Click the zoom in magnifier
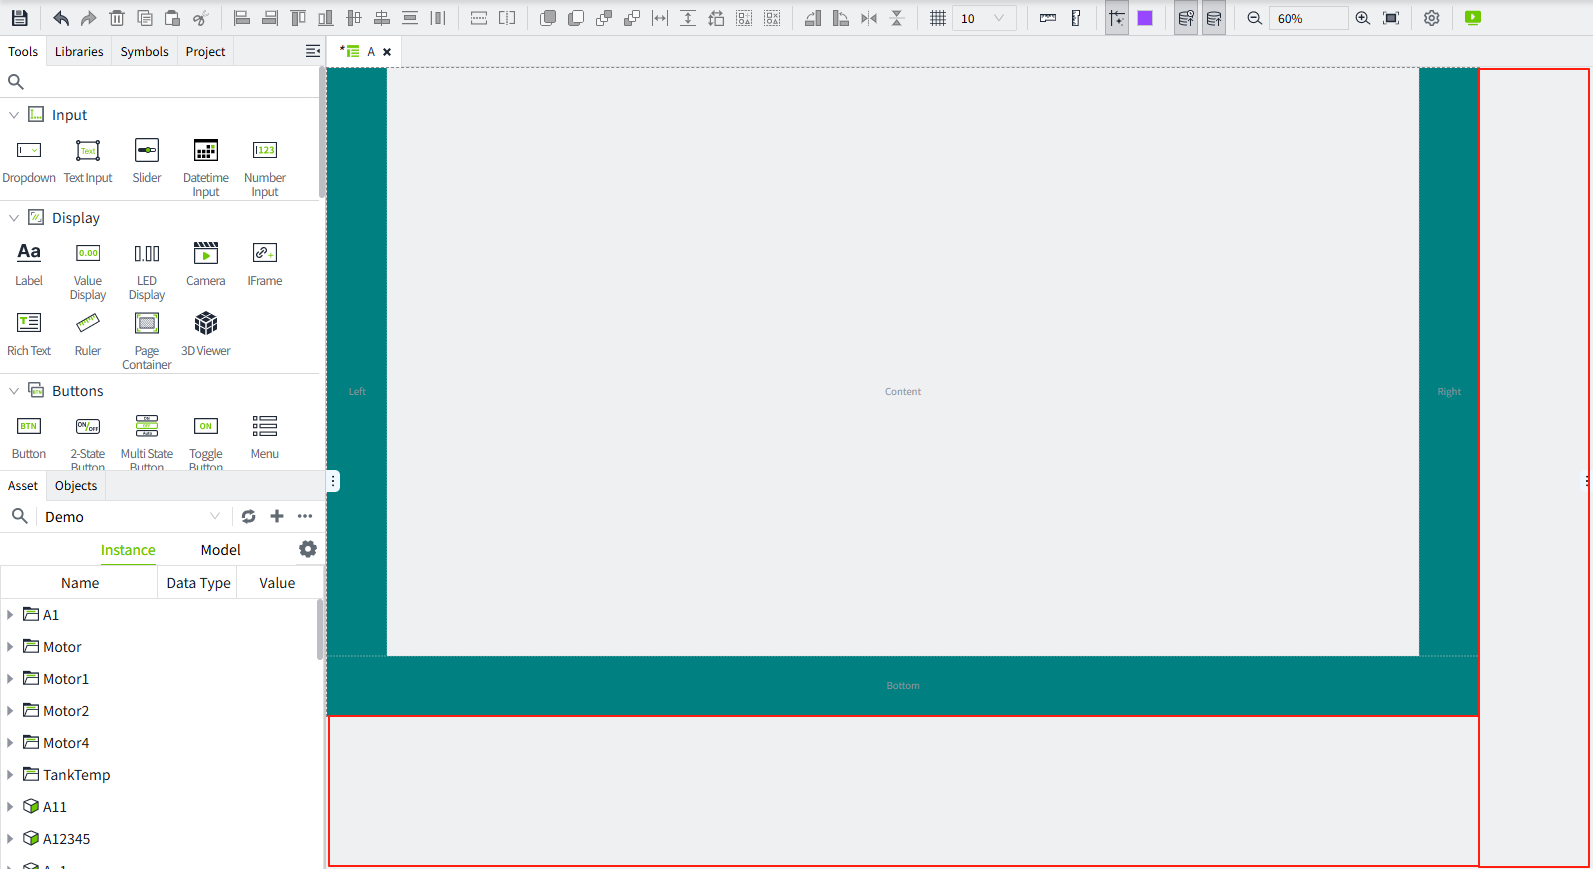The height and width of the screenshot is (869, 1593). [1362, 18]
